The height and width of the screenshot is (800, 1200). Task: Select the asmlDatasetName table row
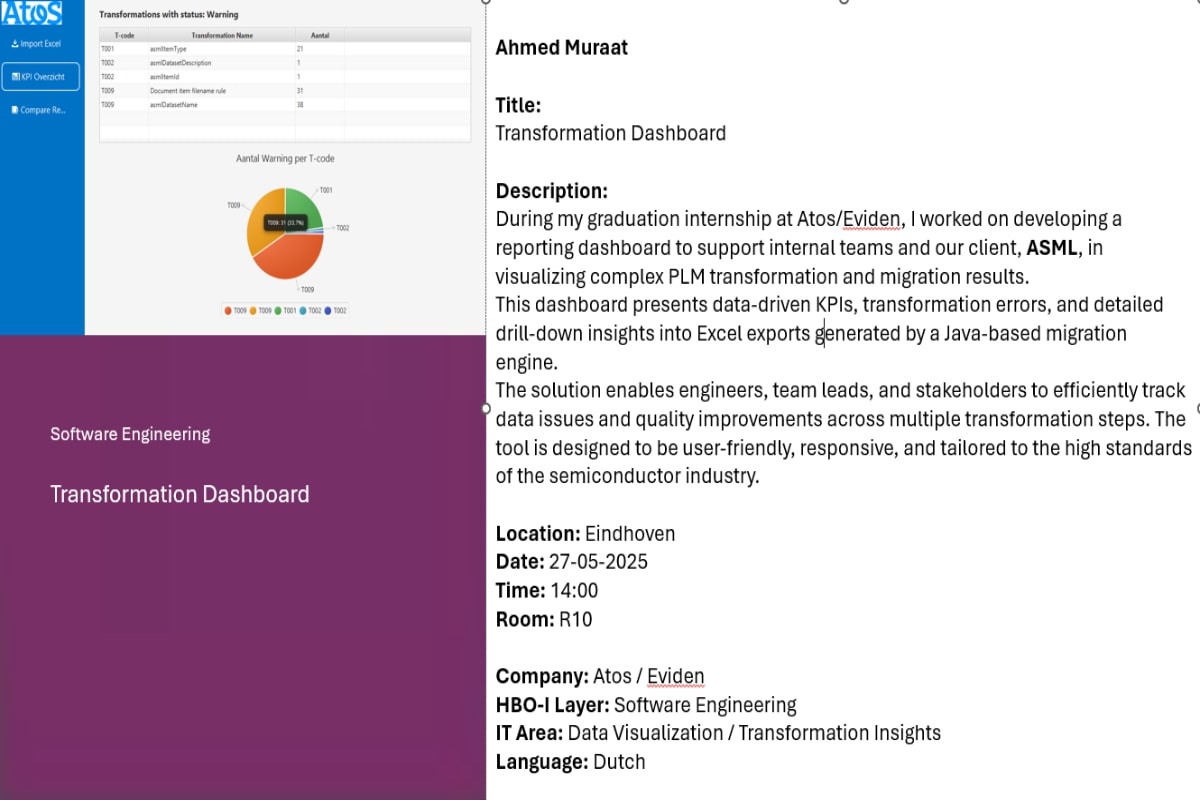tap(220, 104)
